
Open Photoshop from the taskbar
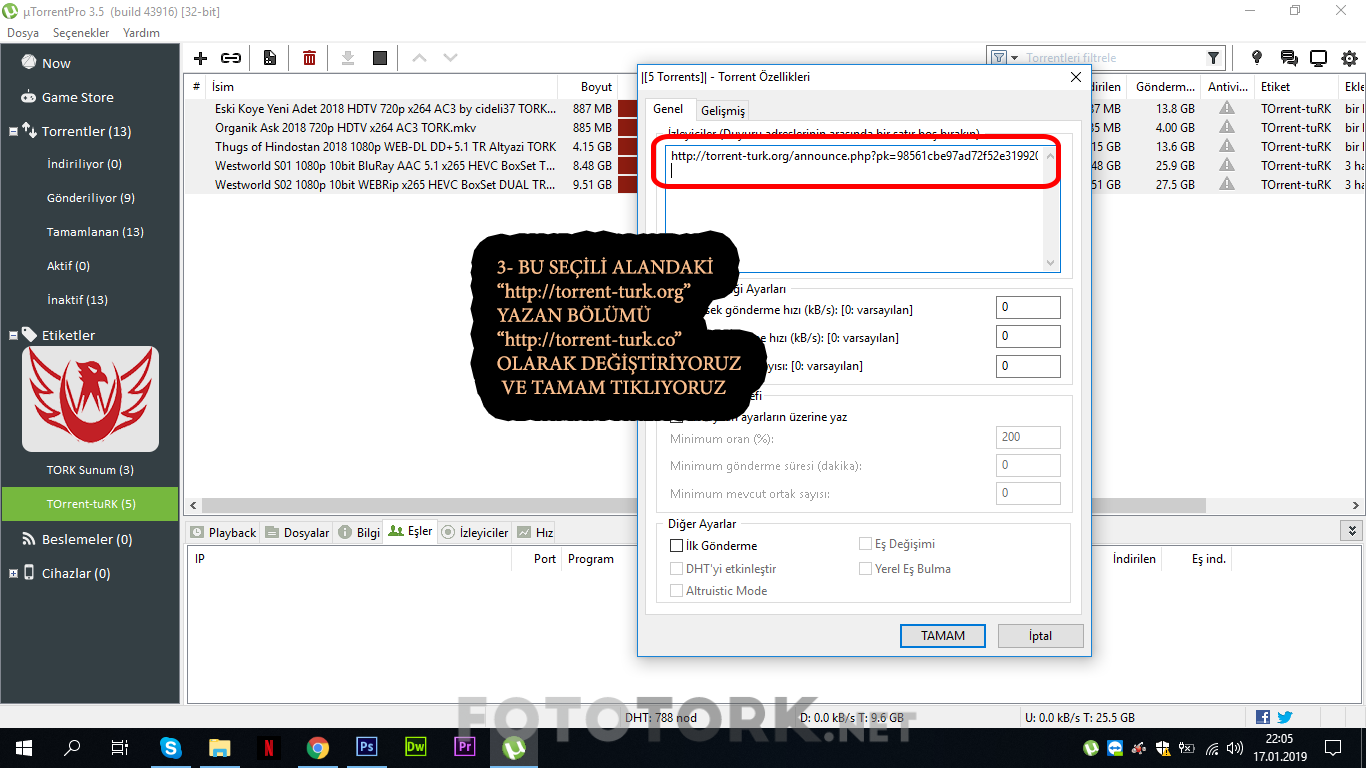[x=366, y=747]
